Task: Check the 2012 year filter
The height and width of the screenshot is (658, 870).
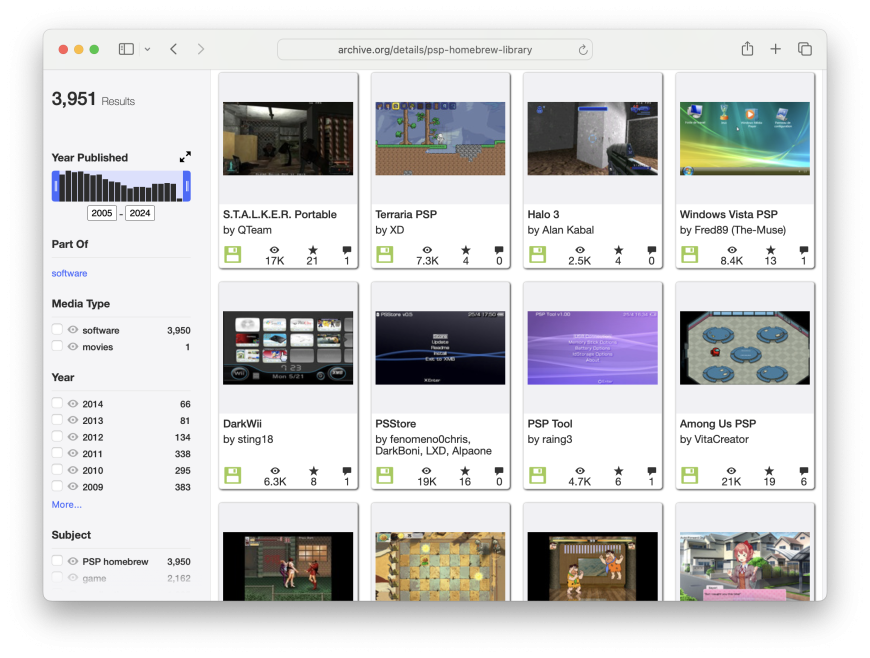Action: pyautogui.click(x=57, y=437)
